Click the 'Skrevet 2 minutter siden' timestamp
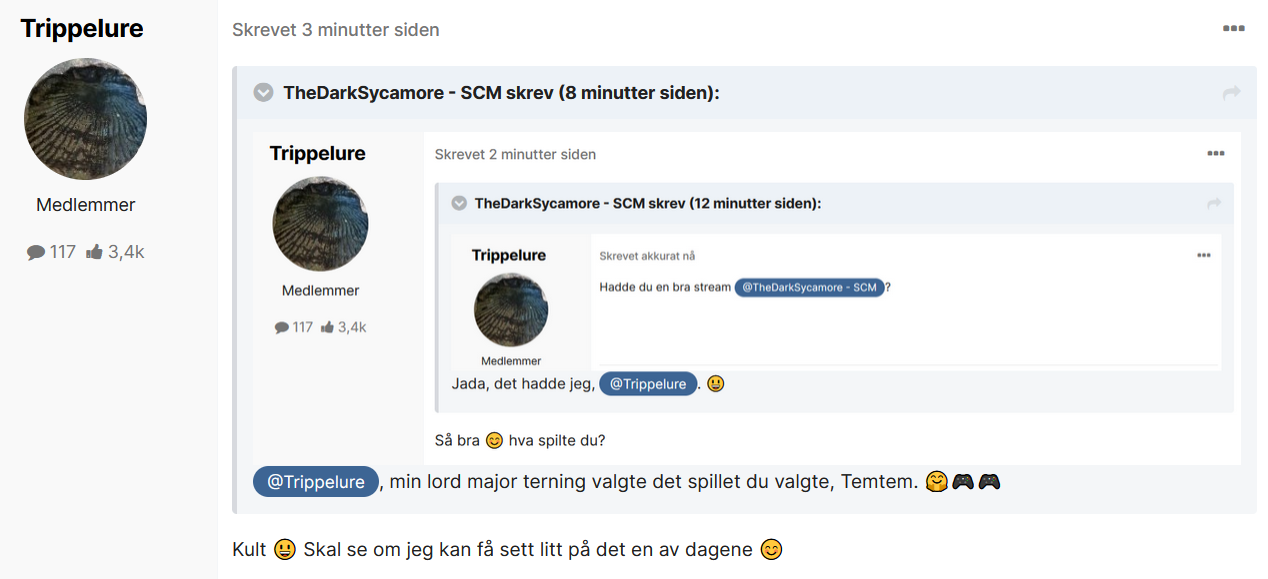The height and width of the screenshot is (579, 1268). pyautogui.click(x=516, y=155)
